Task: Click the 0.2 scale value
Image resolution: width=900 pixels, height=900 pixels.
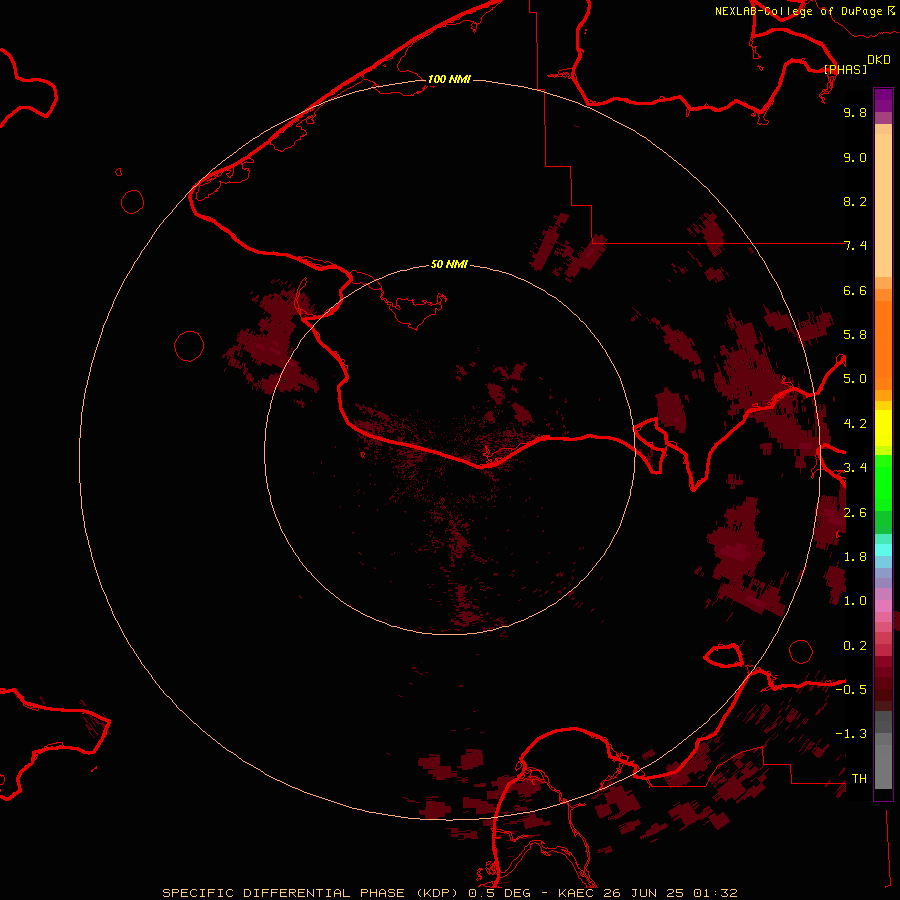Action: (x=855, y=646)
